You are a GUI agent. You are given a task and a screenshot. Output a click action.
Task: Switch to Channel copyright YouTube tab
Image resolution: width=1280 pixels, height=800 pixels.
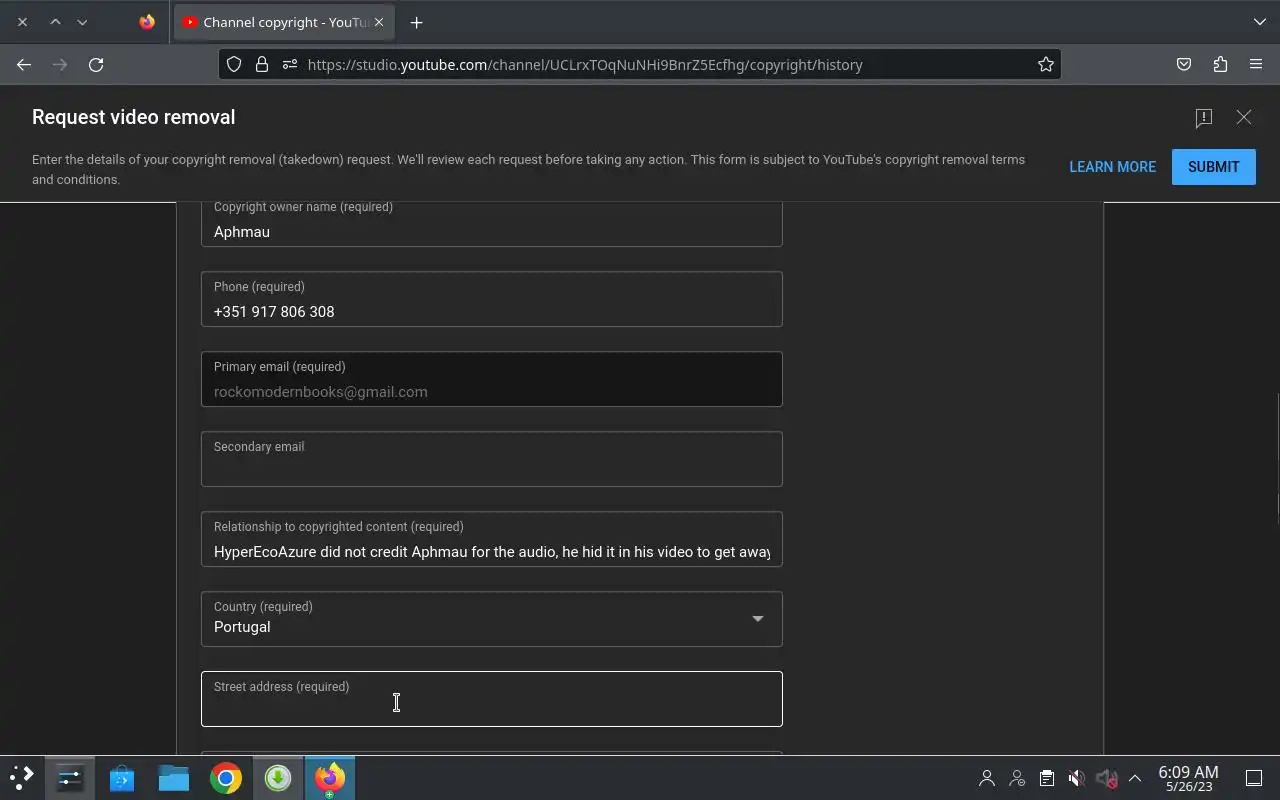(284, 22)
